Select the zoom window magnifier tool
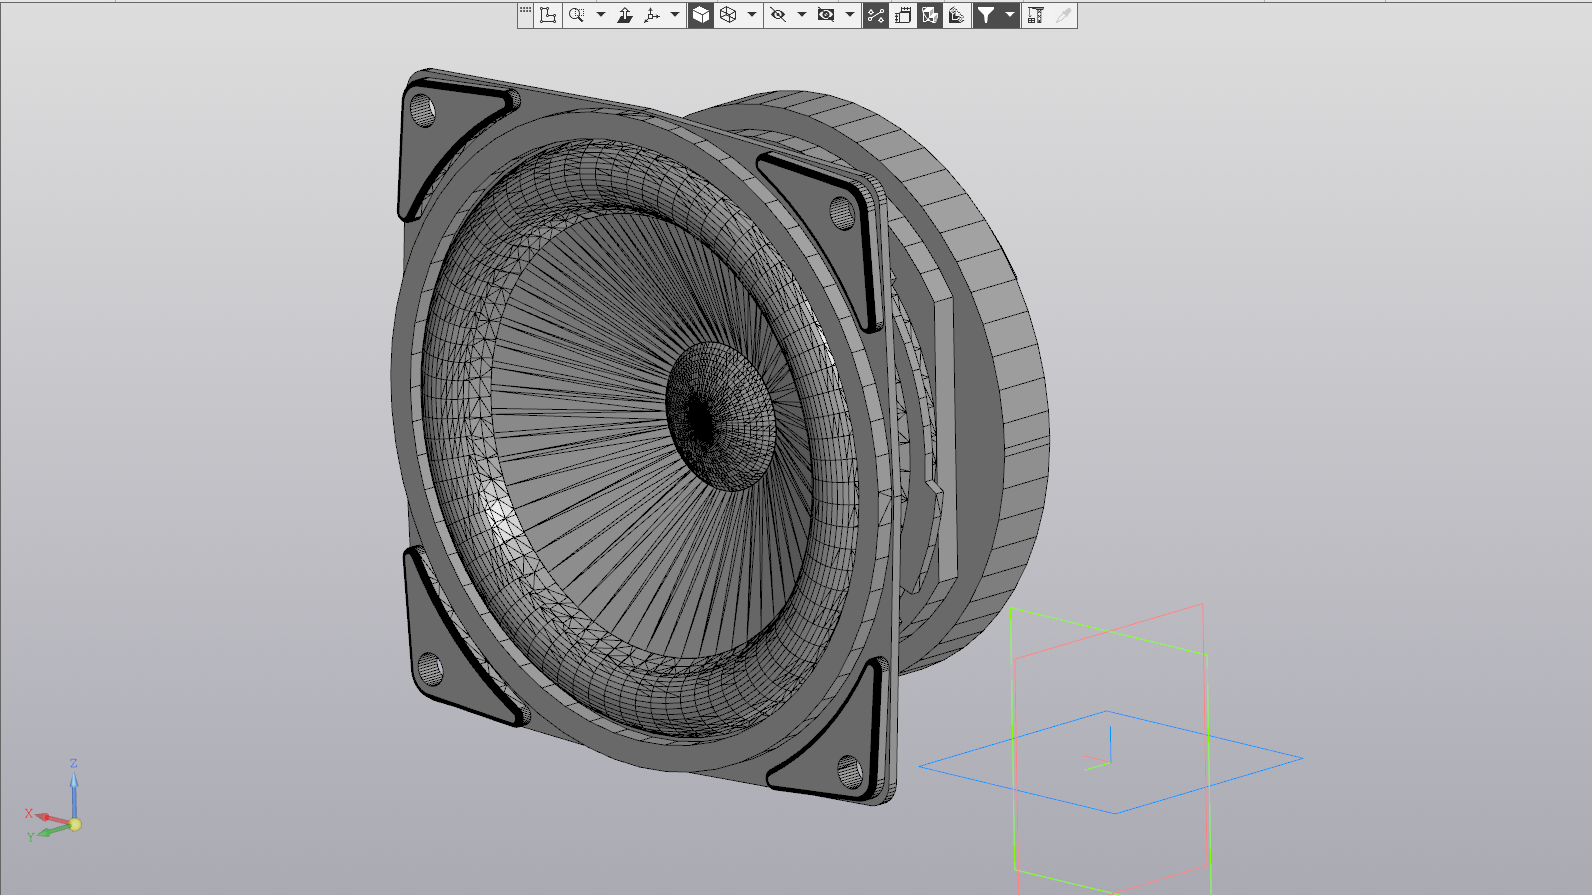Screen dimensions: 1592x895 pos(577,15)
